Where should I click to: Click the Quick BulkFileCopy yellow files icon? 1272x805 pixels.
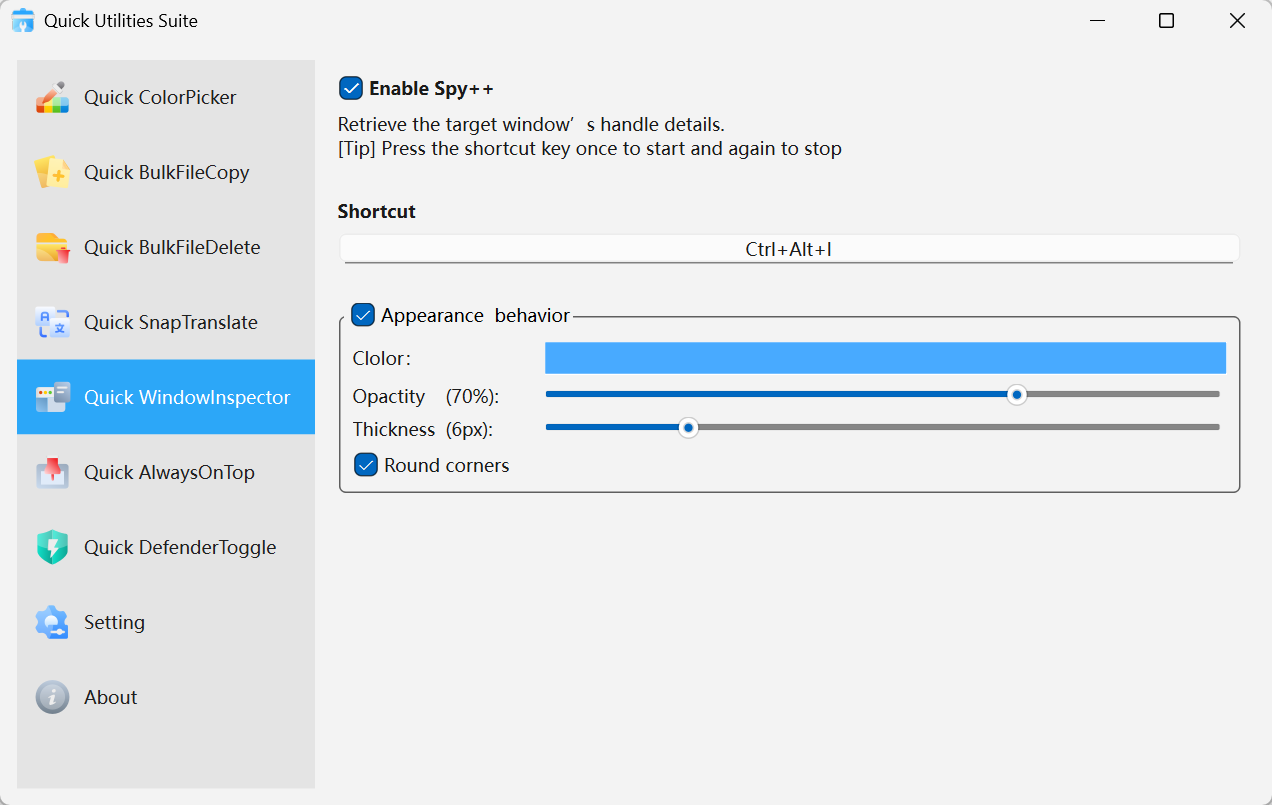click(x=52, y=173)
